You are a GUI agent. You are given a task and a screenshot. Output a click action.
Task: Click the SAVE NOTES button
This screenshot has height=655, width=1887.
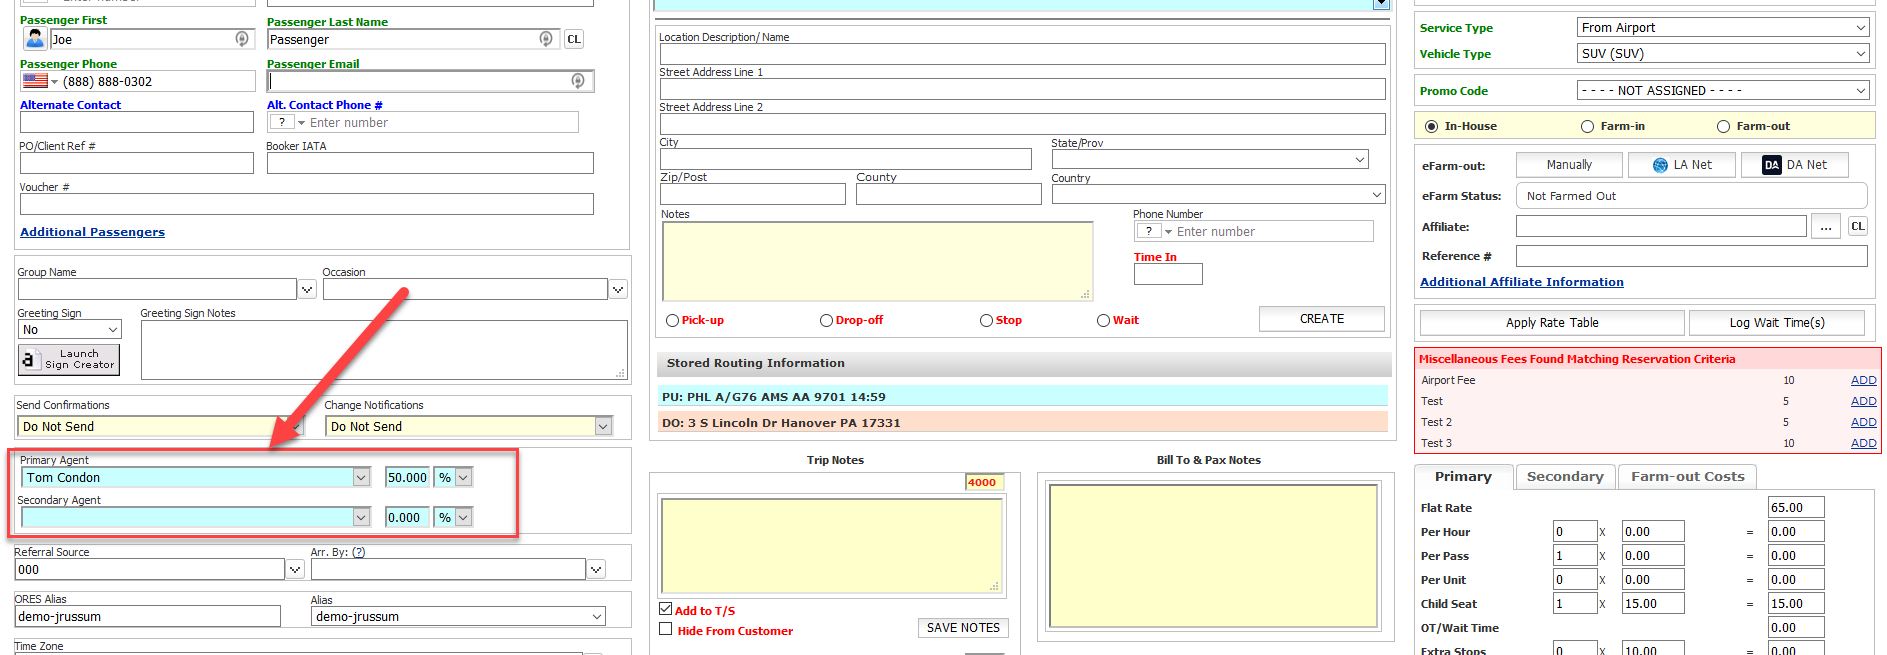(x=963, y=628)
